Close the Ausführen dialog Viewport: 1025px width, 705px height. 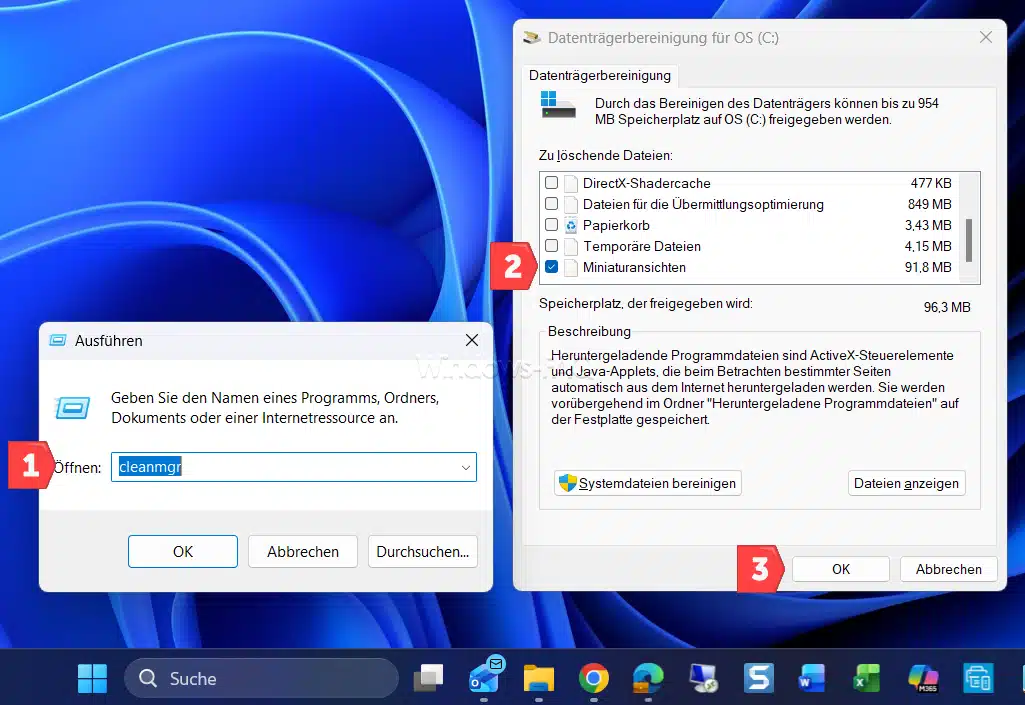tap(471, 340)
